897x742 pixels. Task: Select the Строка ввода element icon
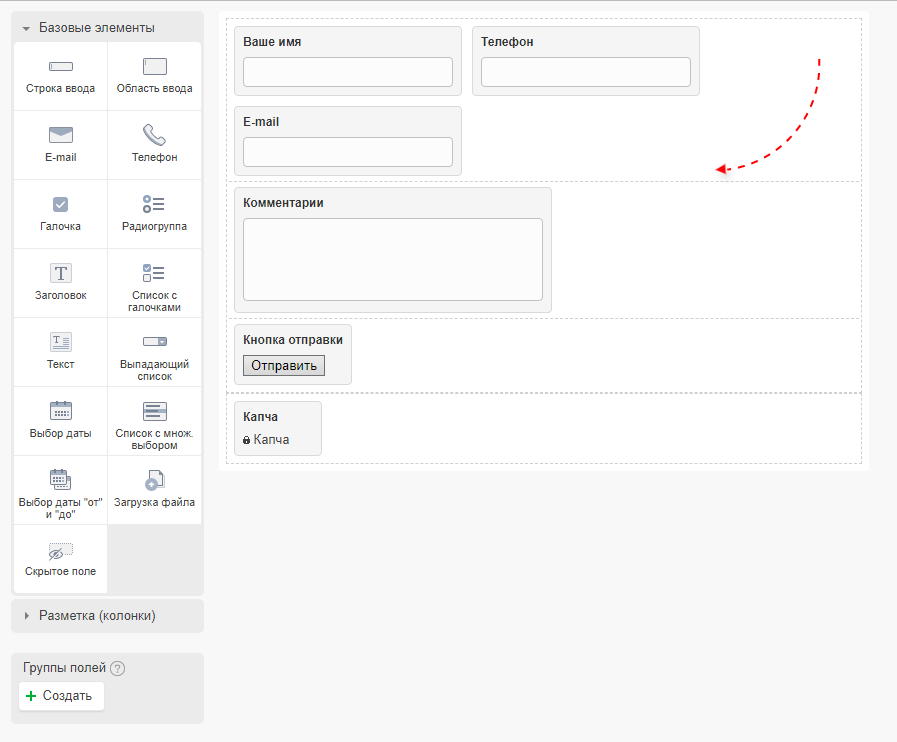[61, 67]
